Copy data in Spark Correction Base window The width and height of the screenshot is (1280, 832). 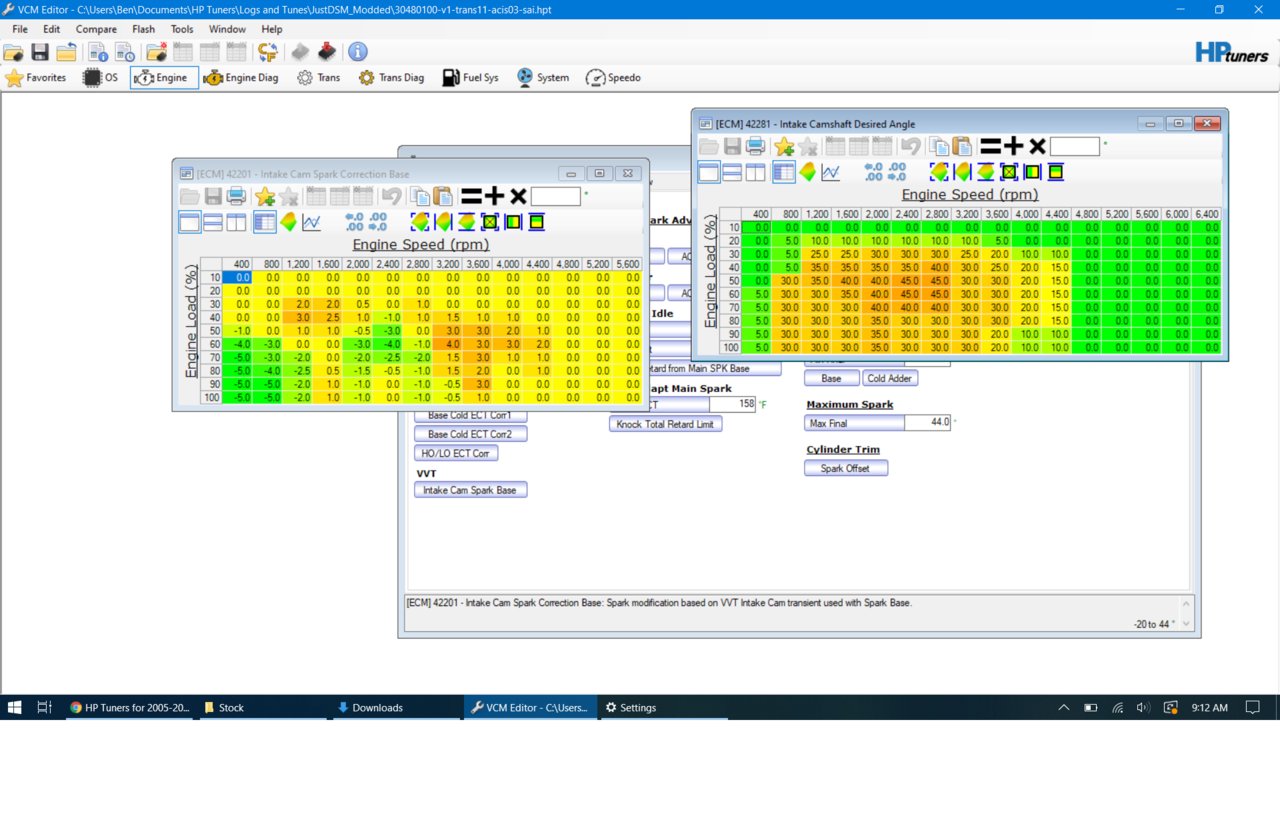tap(420, 196)
